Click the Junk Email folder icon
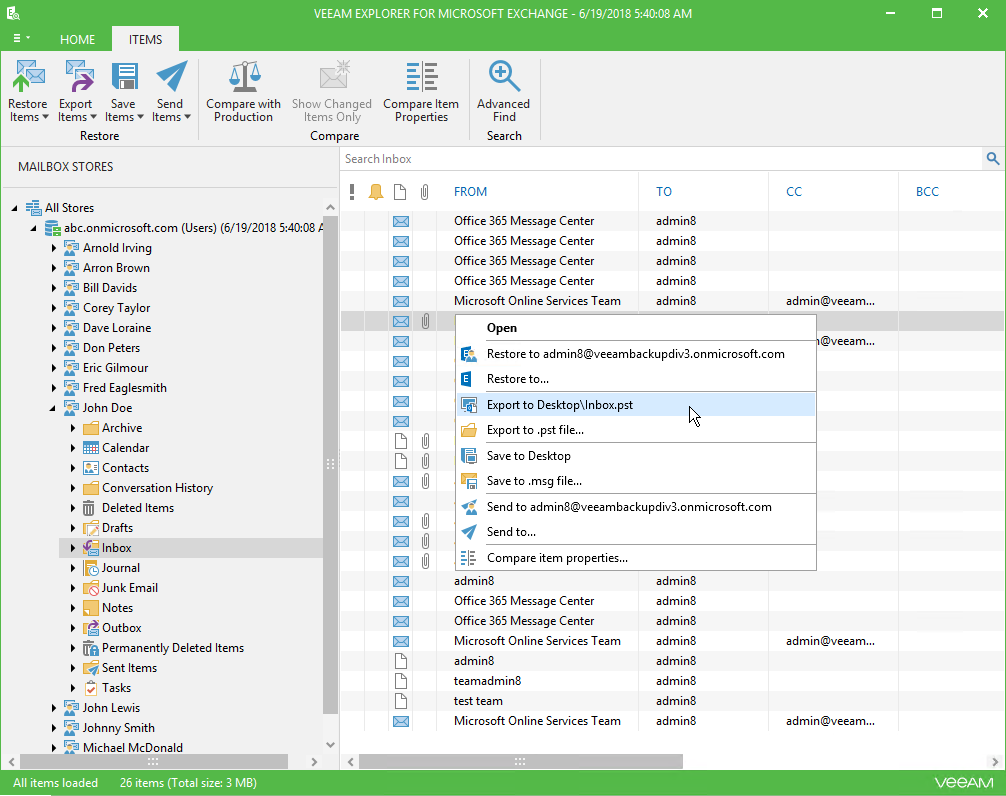The width and height of the screenshot is (1006, 796). pyautogui.click(x=90, y=588)
